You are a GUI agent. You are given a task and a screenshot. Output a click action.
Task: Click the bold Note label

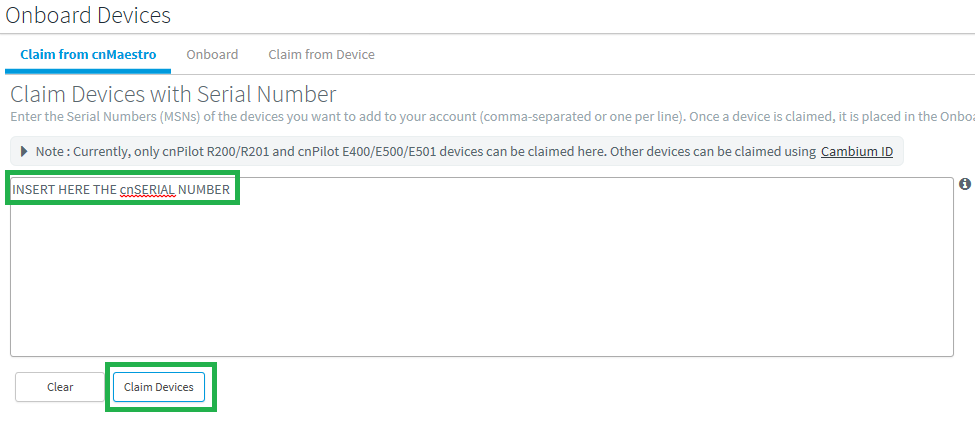(x=51, y=152)
